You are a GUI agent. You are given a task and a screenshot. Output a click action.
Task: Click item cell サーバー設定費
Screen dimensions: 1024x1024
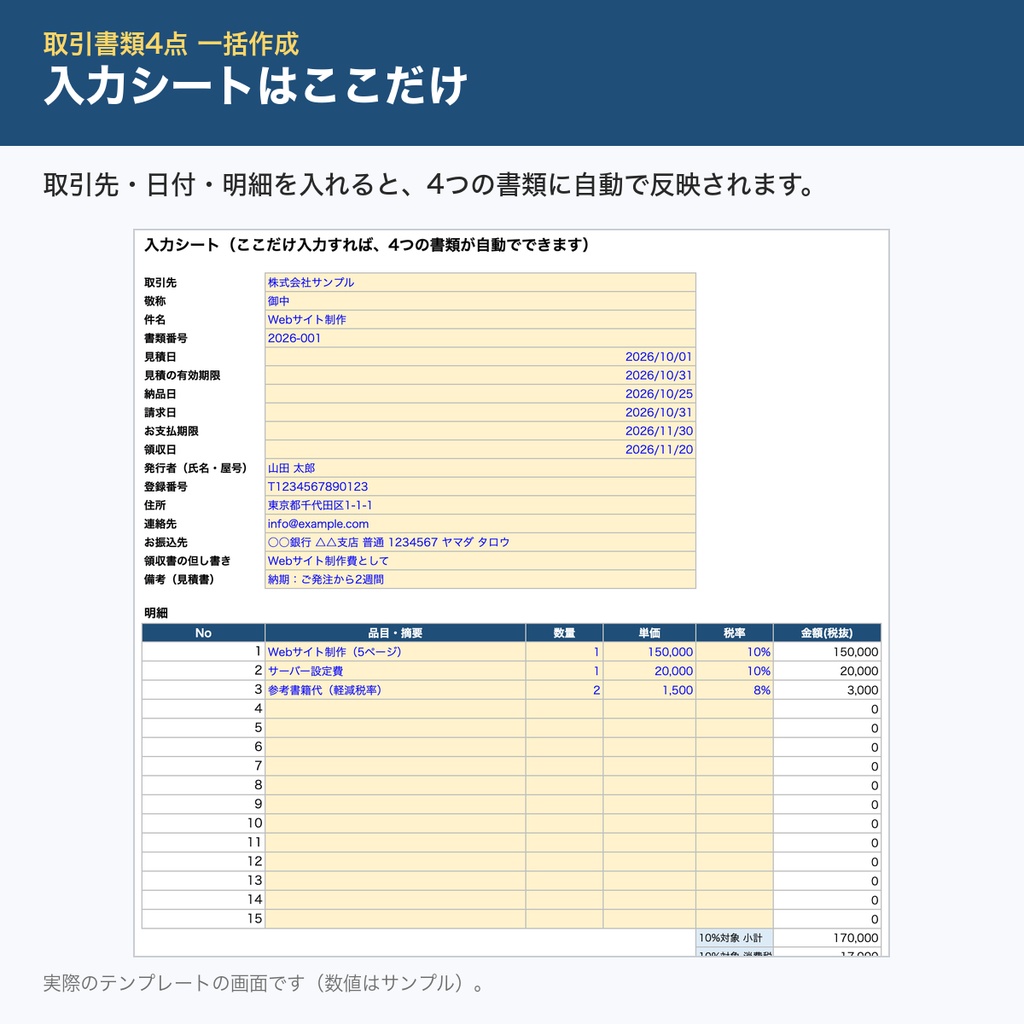[395, 671]
